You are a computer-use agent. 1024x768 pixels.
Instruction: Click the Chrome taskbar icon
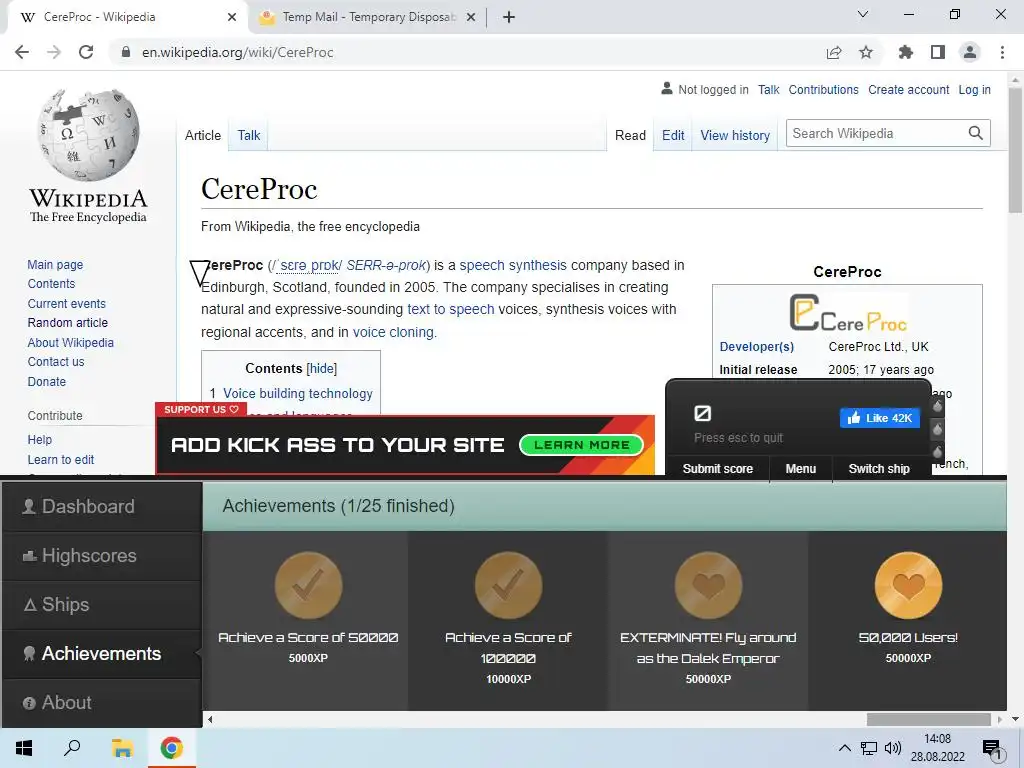tap(172, 748)
